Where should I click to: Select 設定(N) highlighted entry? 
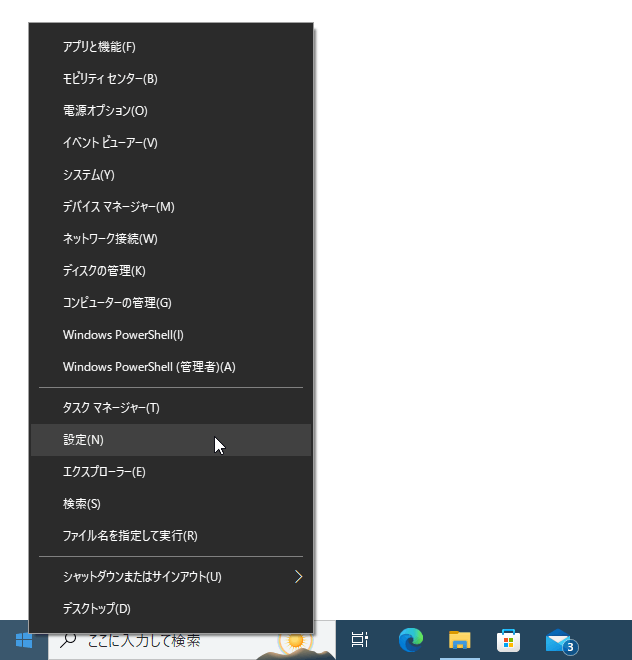tap(171, 439)
